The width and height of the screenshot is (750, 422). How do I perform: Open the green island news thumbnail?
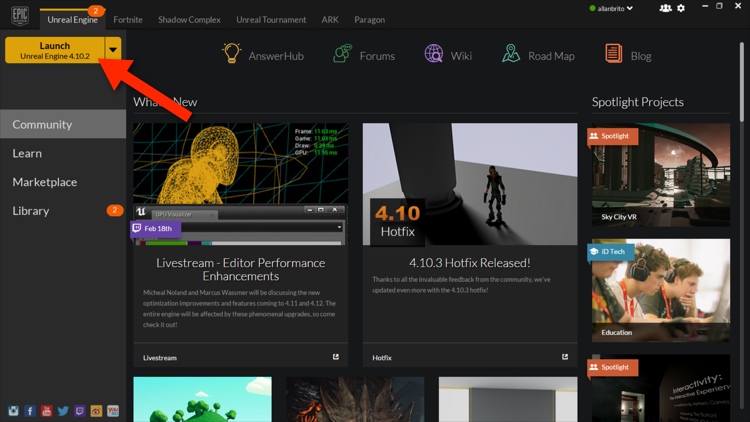(x=202, y=399)
